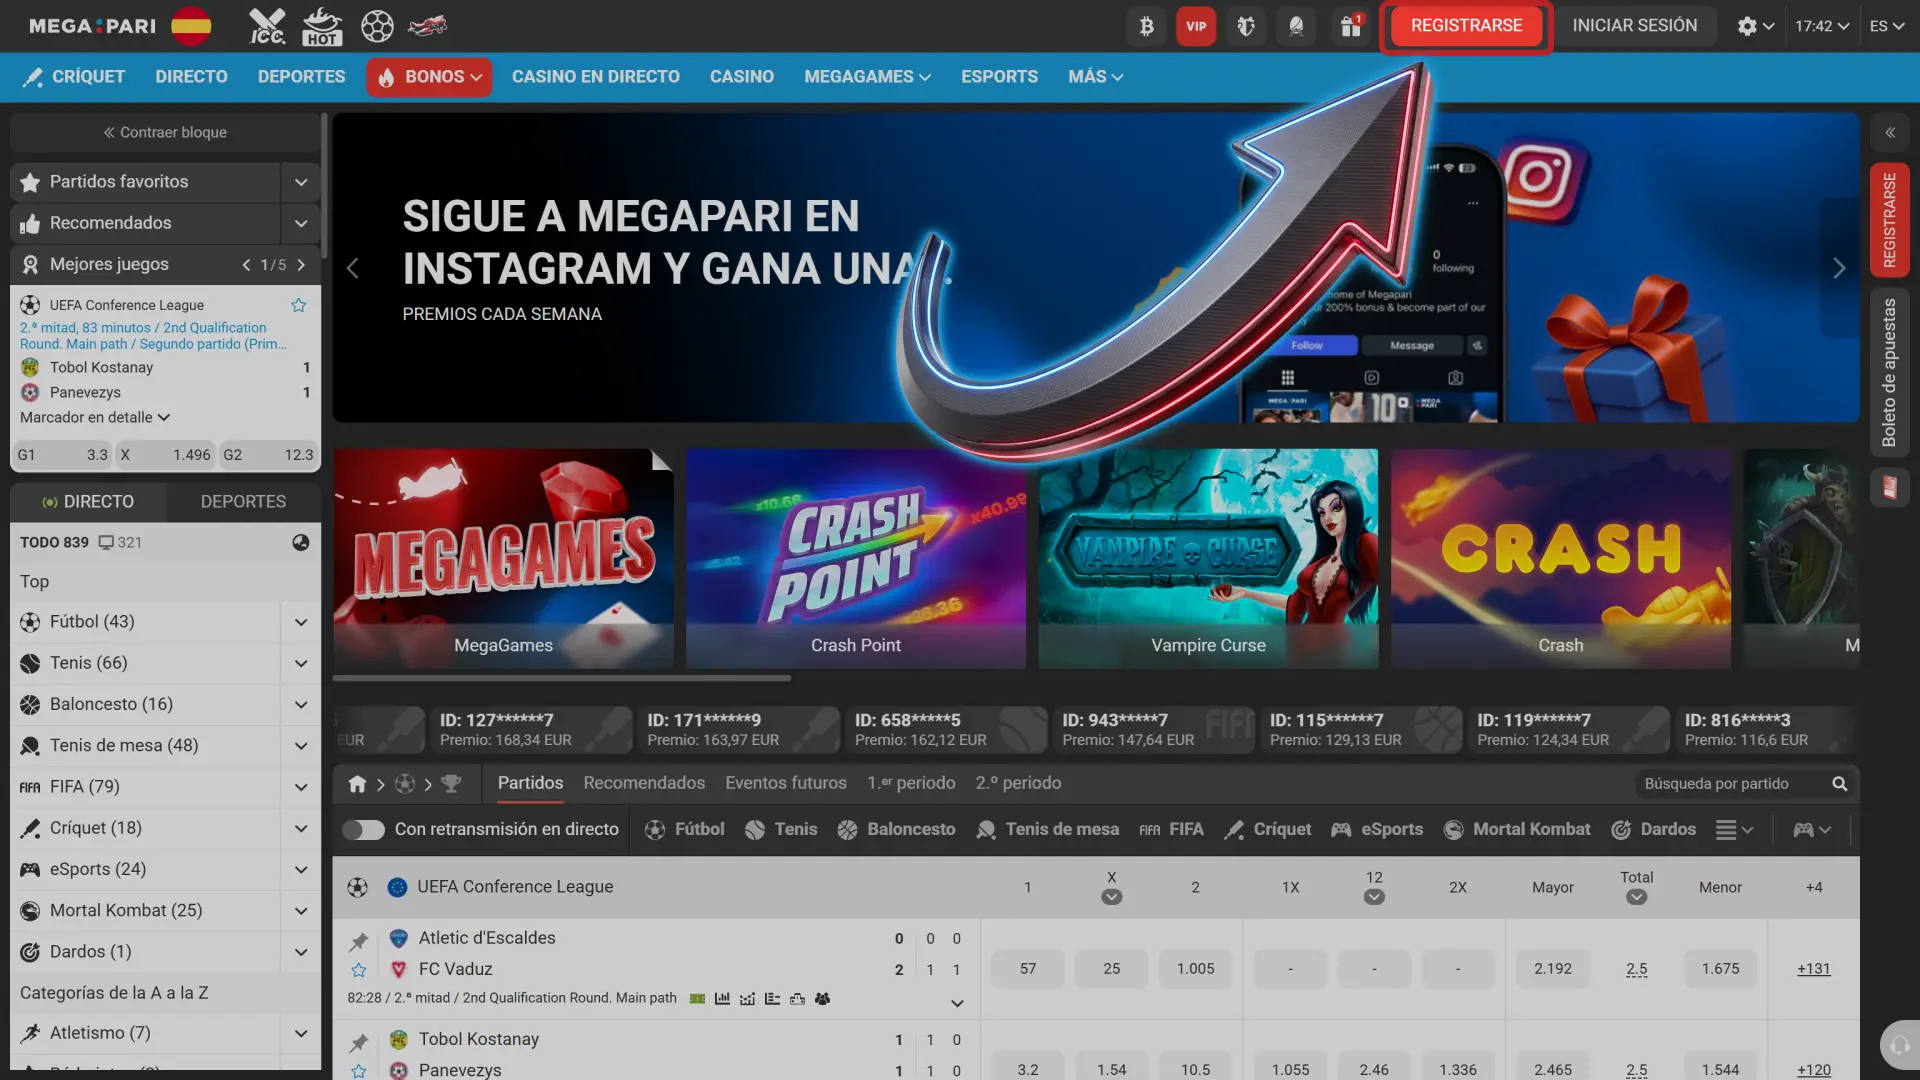Add UEFA Conference League match to favorites star
Viewport: 1920px width, 1080px height.
click(x=298, y=306)
